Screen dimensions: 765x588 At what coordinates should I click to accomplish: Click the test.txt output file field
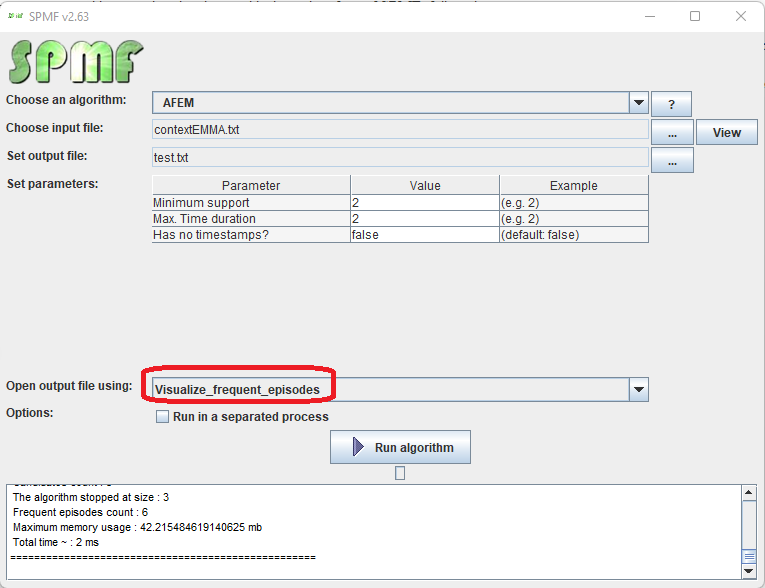[x=400, y=157]
